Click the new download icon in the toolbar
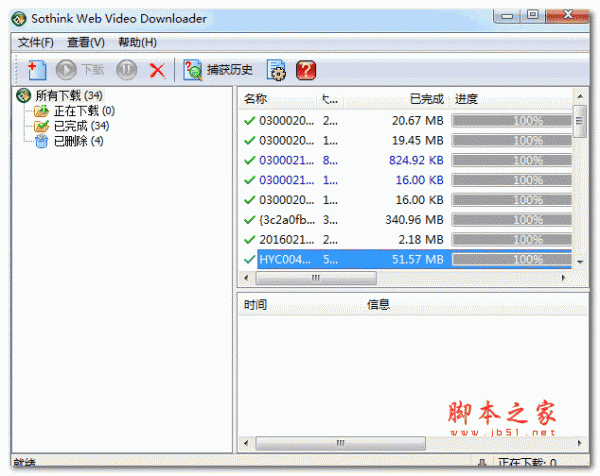Screen dimensions: 600x476 (37, 70)
